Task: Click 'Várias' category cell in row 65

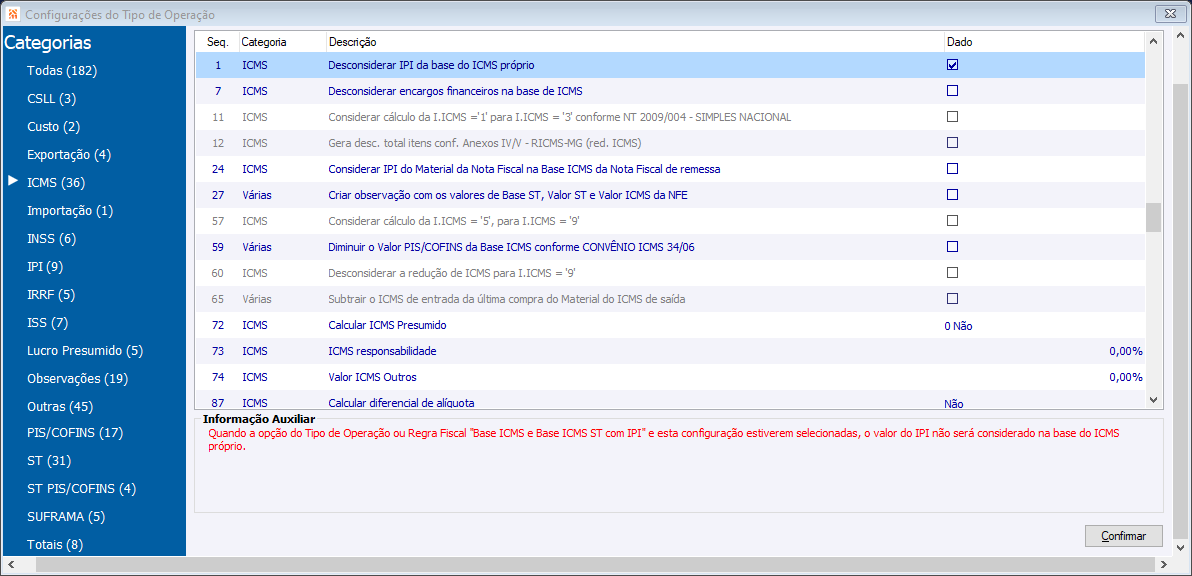Action: [x=257, y=299]
